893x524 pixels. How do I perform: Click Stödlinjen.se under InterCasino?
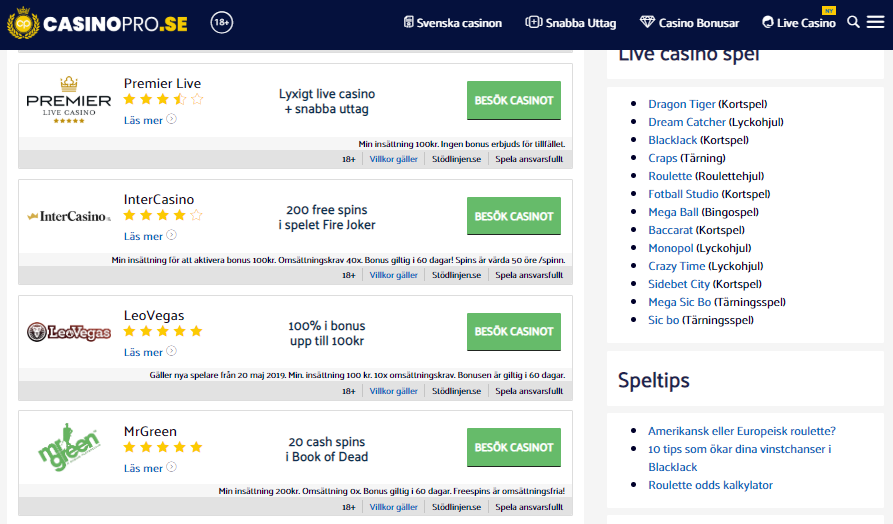(x=456, y=275)
